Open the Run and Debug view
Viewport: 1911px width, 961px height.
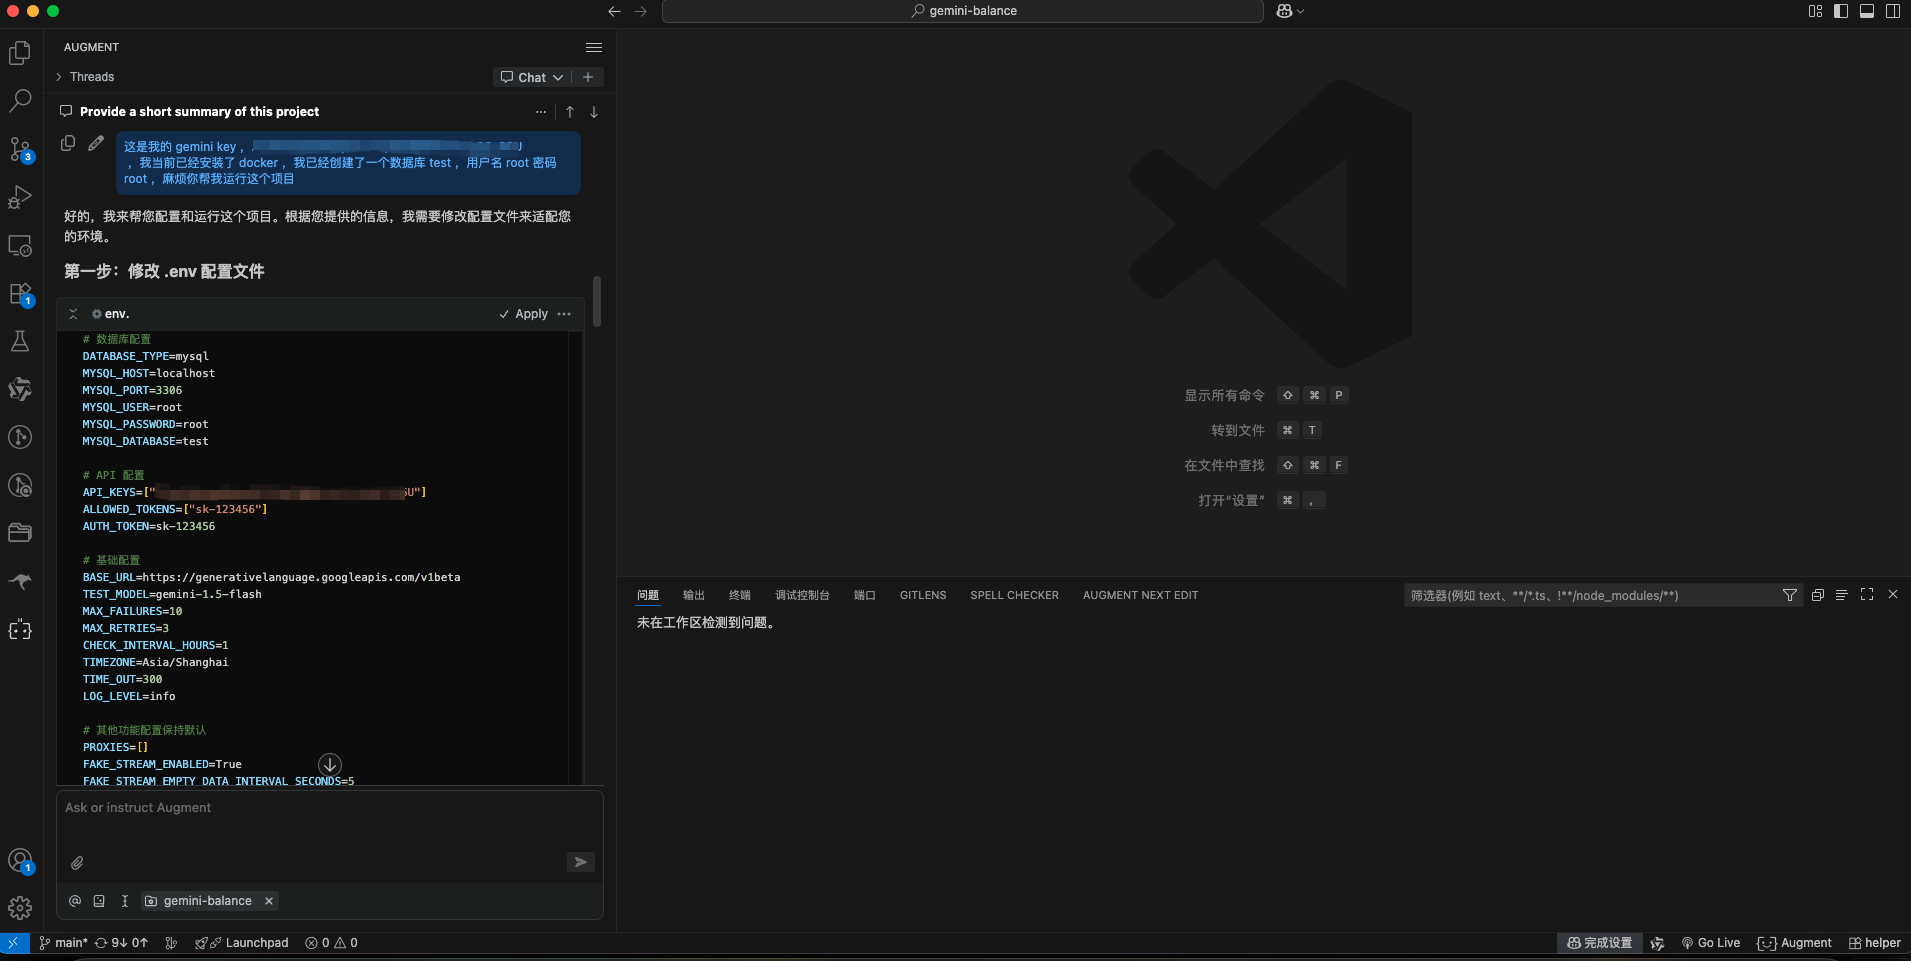[x=20, y=197]
